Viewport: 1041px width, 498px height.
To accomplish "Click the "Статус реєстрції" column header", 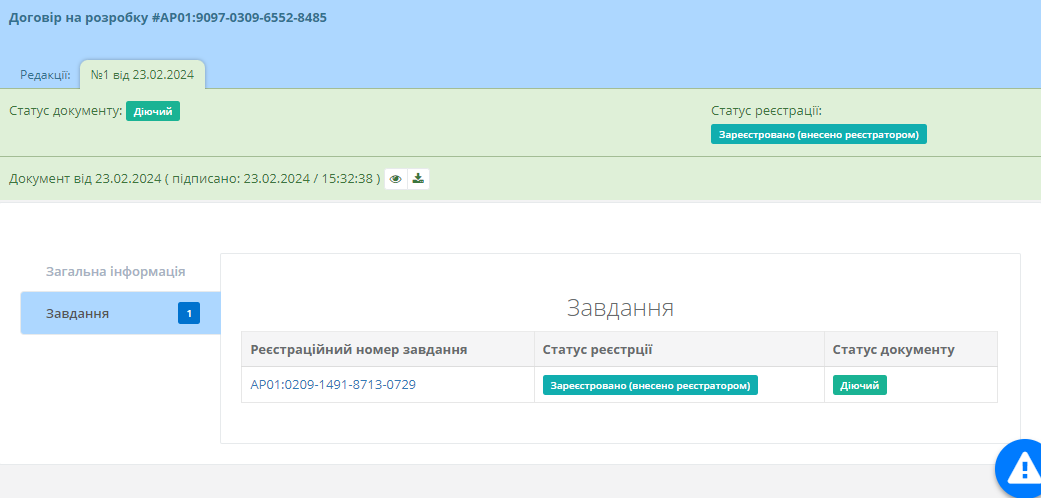I will click(x=598, y=349).
